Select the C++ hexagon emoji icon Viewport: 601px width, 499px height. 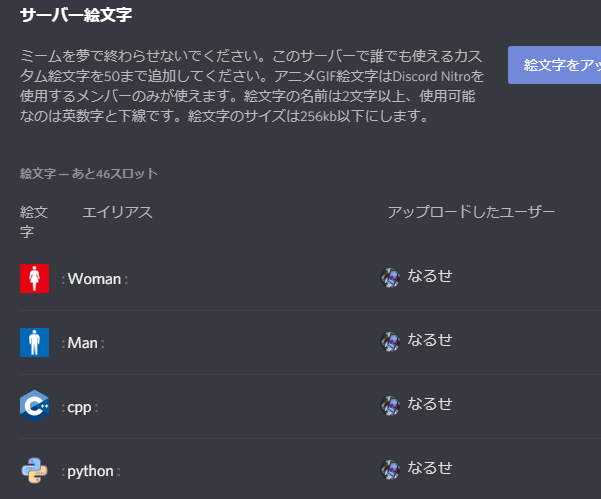(x=34, y=406)
